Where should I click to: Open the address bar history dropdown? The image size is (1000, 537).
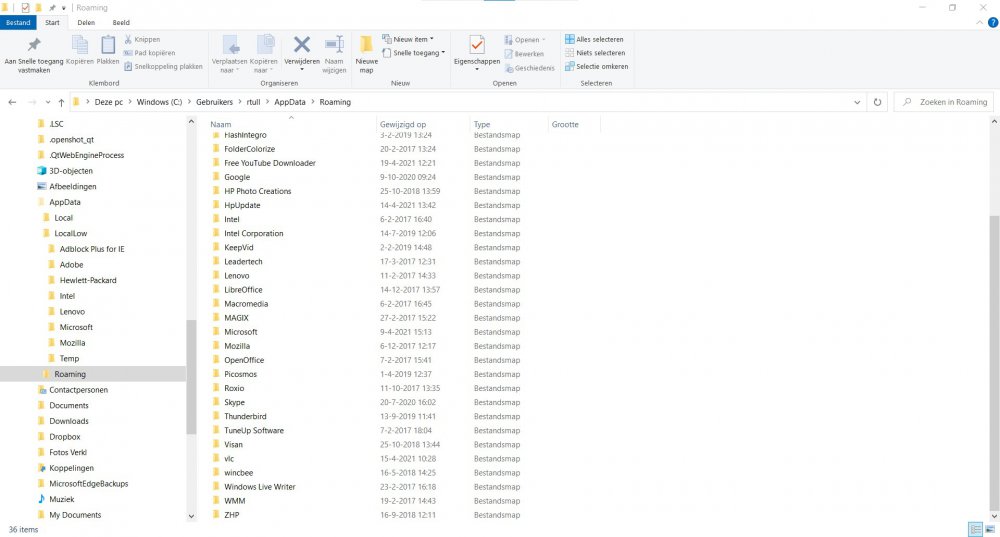click(x=858, y=102)
